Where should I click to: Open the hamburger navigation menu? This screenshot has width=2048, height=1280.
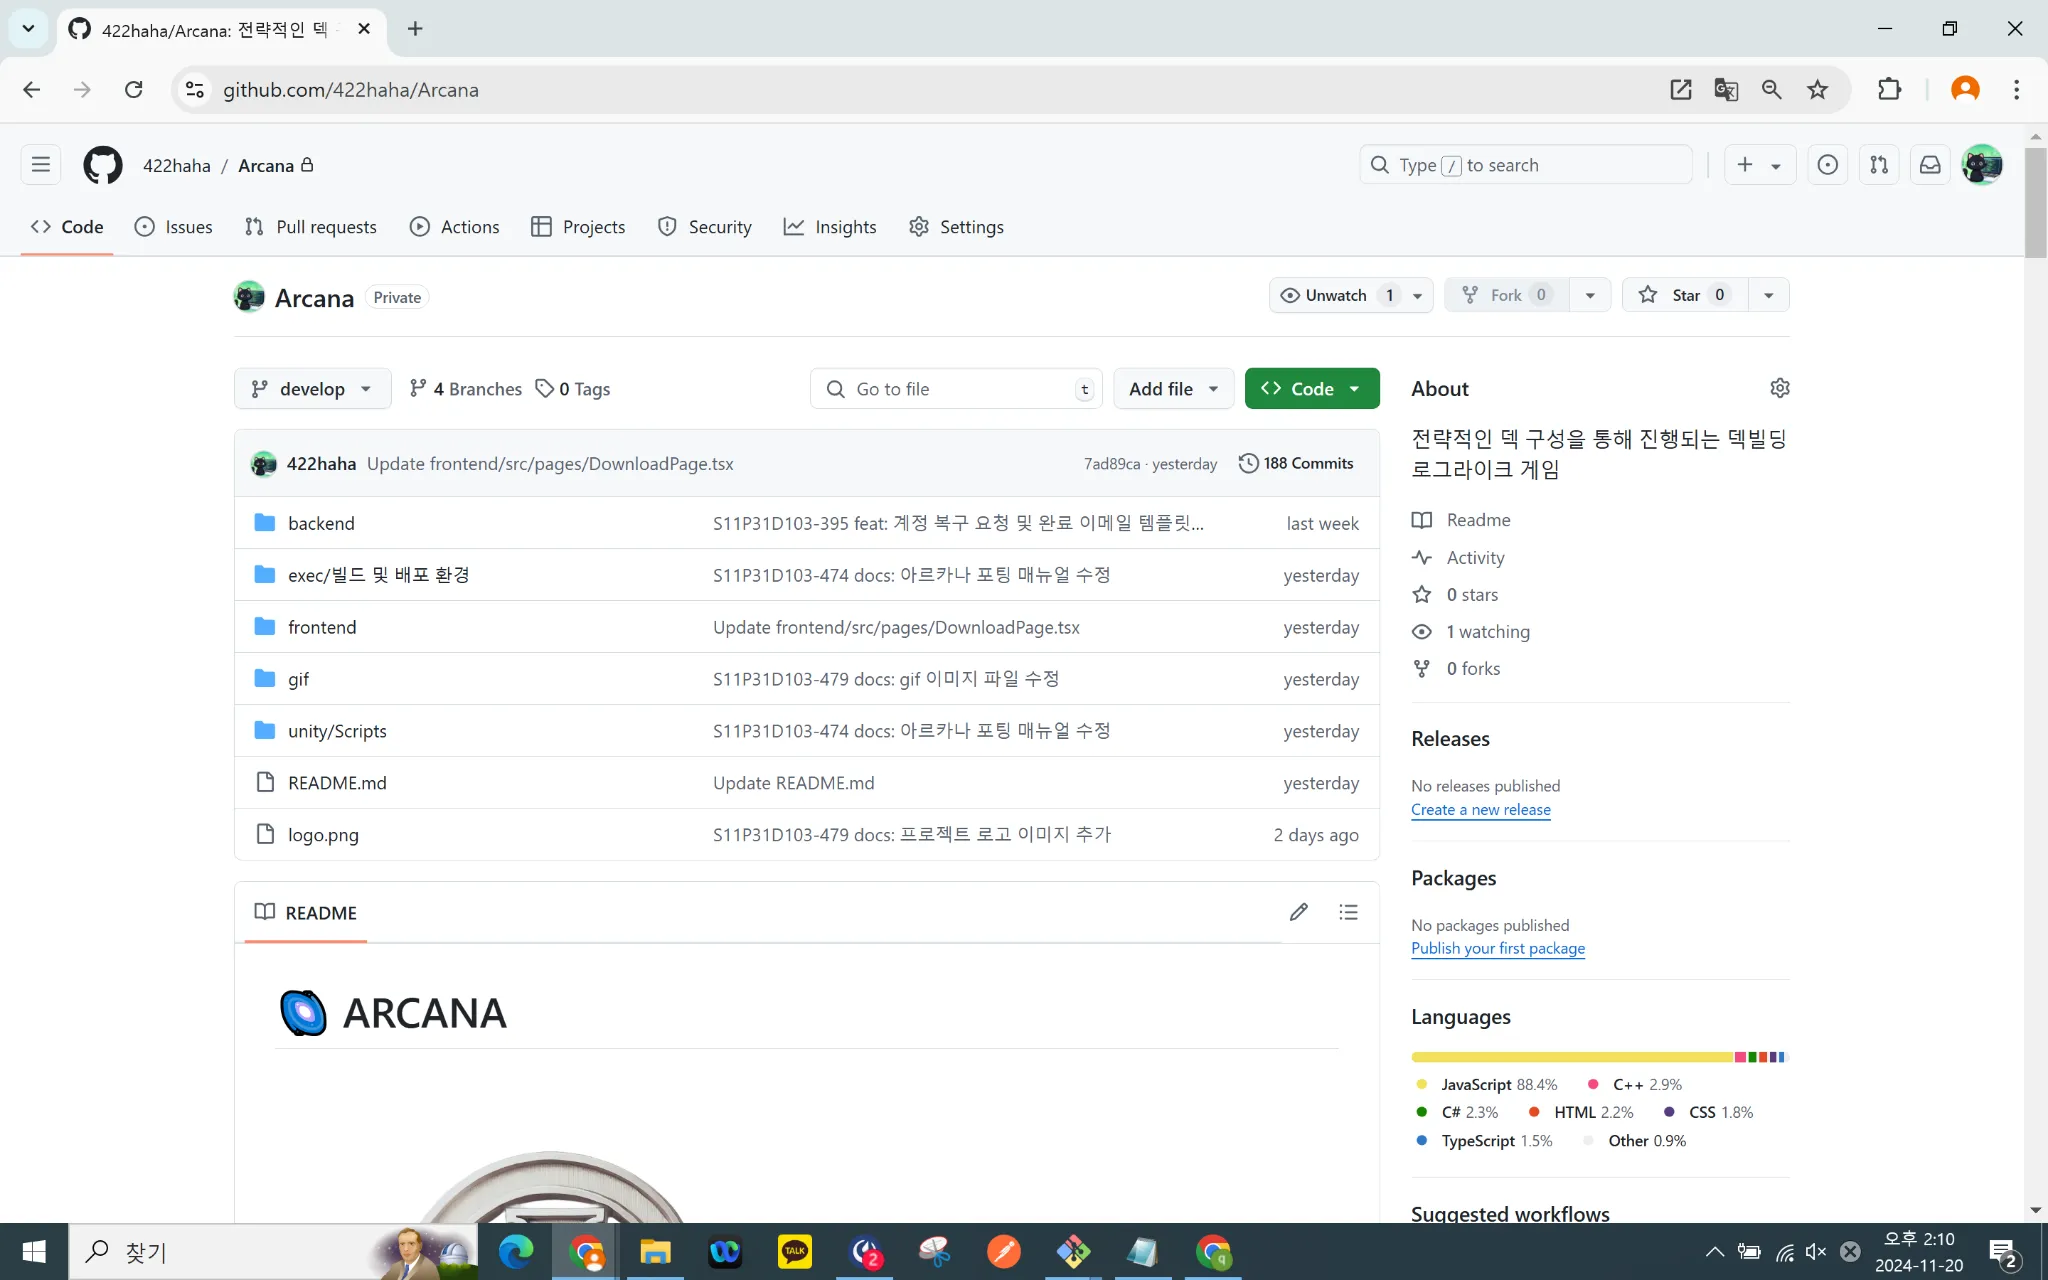point(41,165)
